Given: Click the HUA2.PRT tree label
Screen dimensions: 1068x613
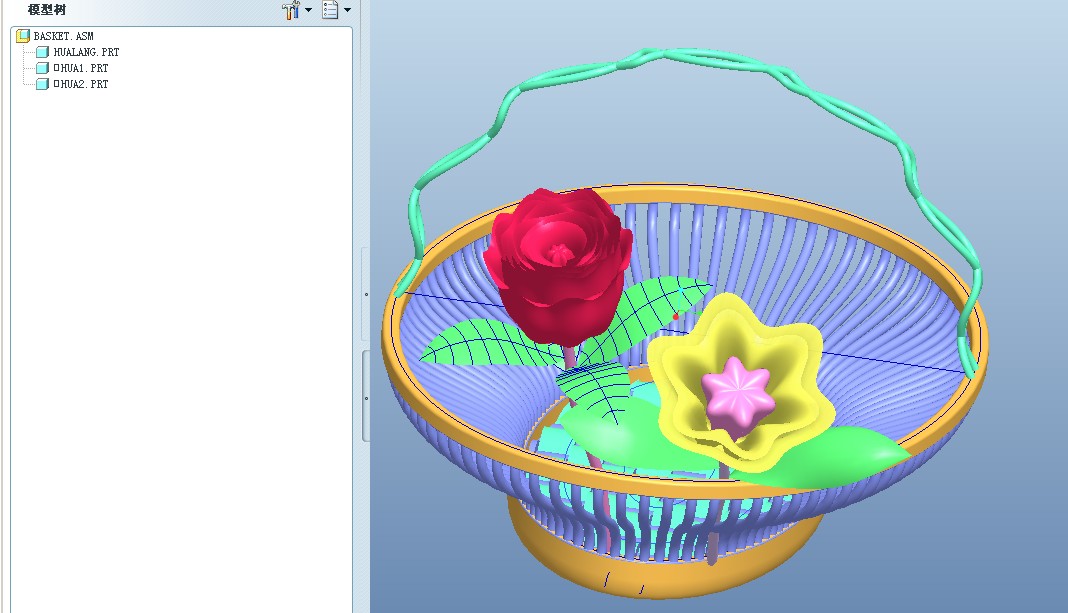Looking at the screenshot, I should [x=81, y=84].
